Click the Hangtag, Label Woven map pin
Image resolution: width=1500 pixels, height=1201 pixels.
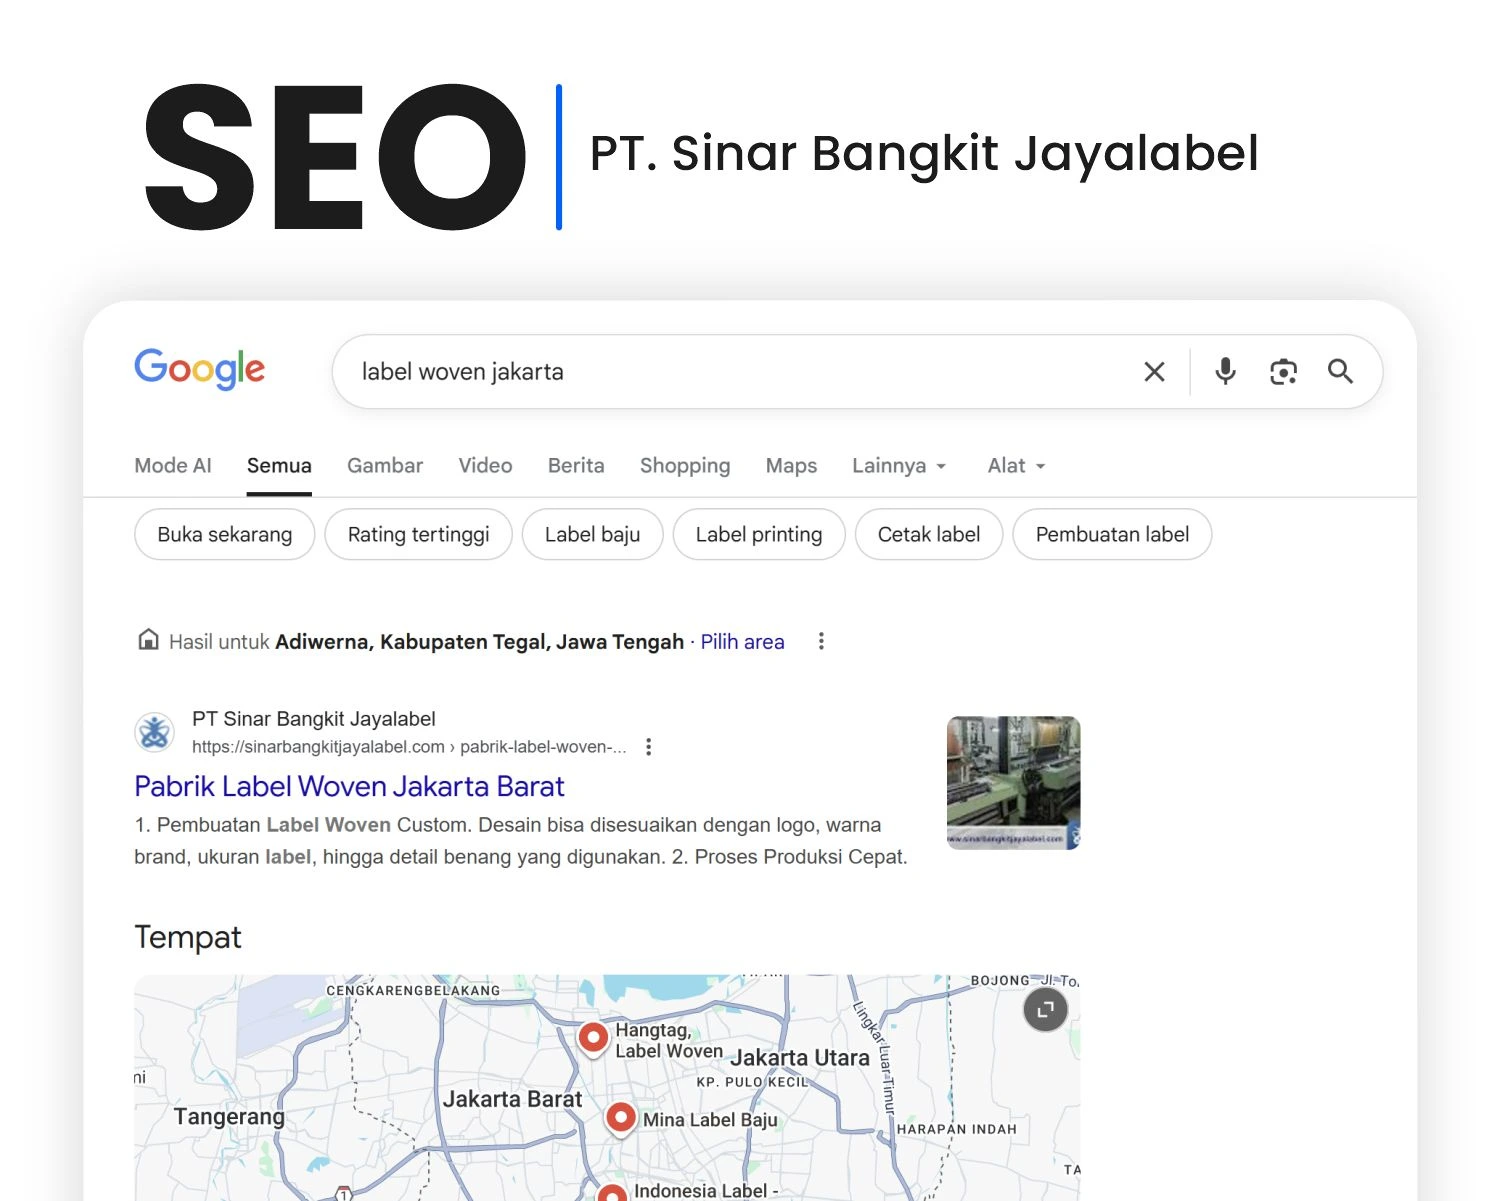tap(593, 1037)
